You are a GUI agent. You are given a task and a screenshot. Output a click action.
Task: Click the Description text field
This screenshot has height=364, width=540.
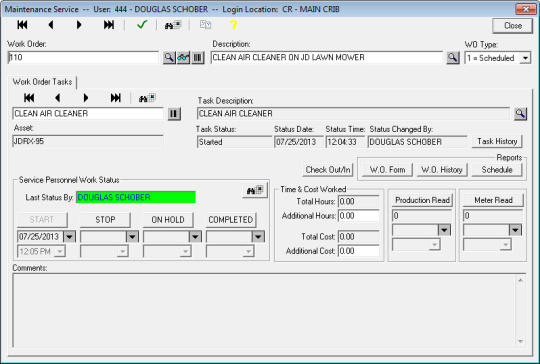(x=327, y=58)
